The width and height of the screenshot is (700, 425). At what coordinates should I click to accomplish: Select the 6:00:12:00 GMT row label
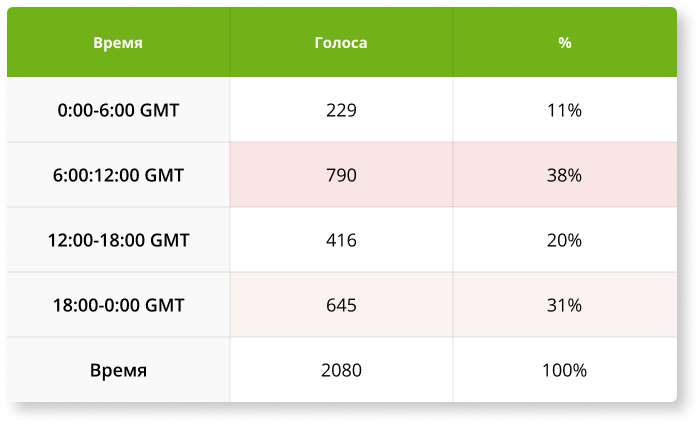coord(118,175)
